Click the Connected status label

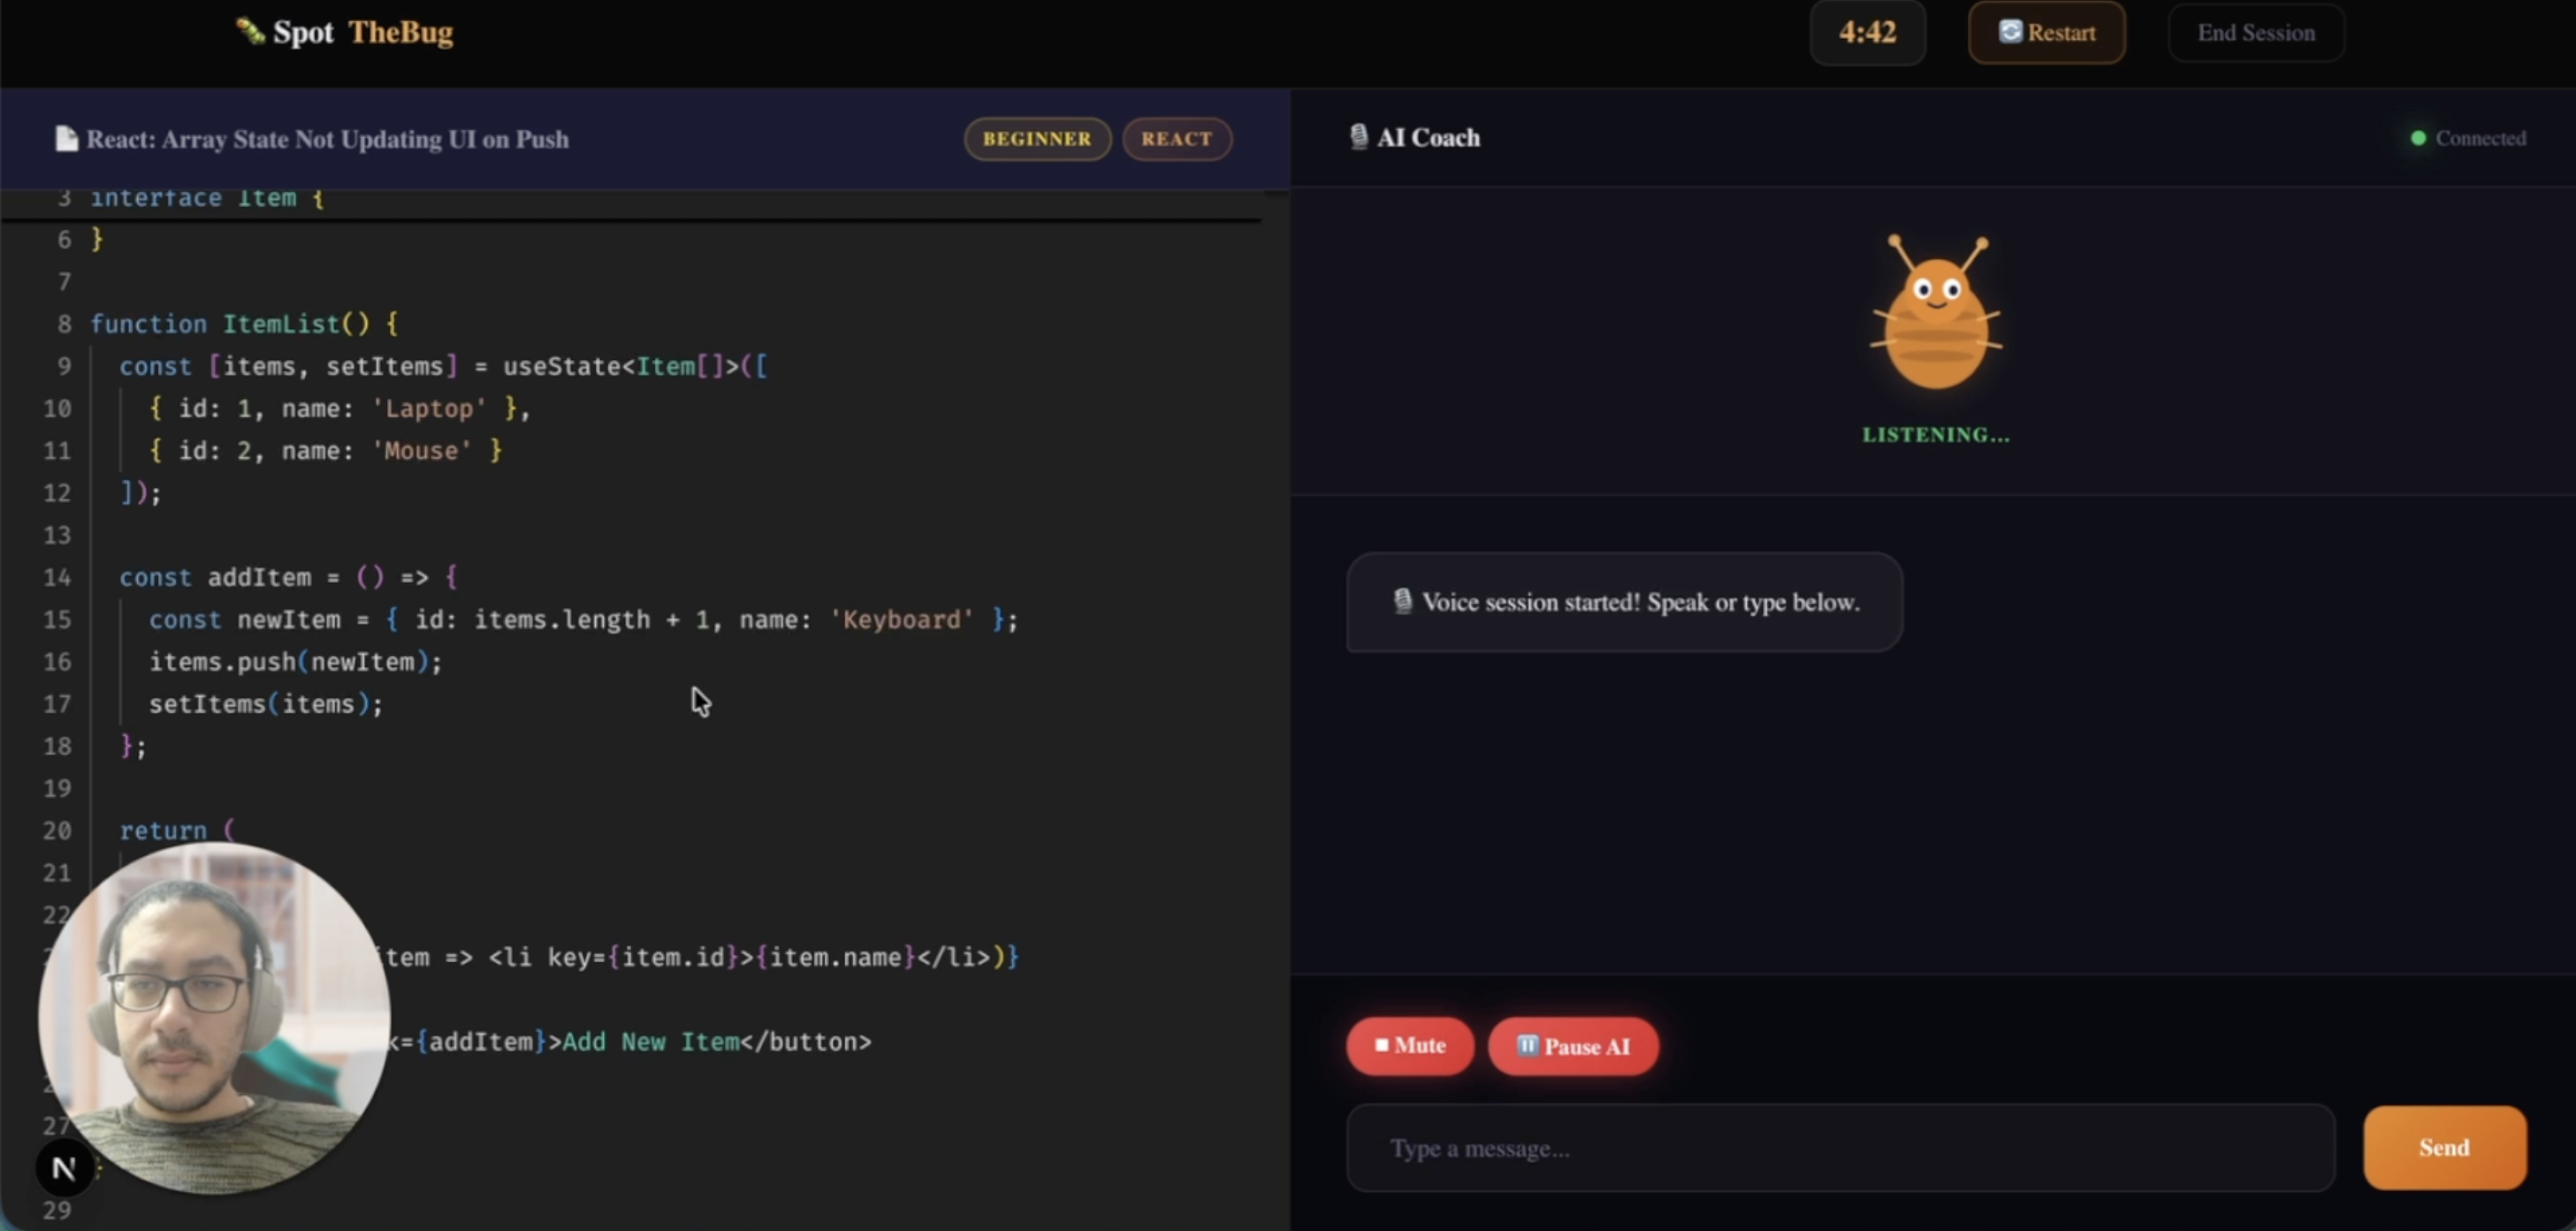[x=2480, y=138]
